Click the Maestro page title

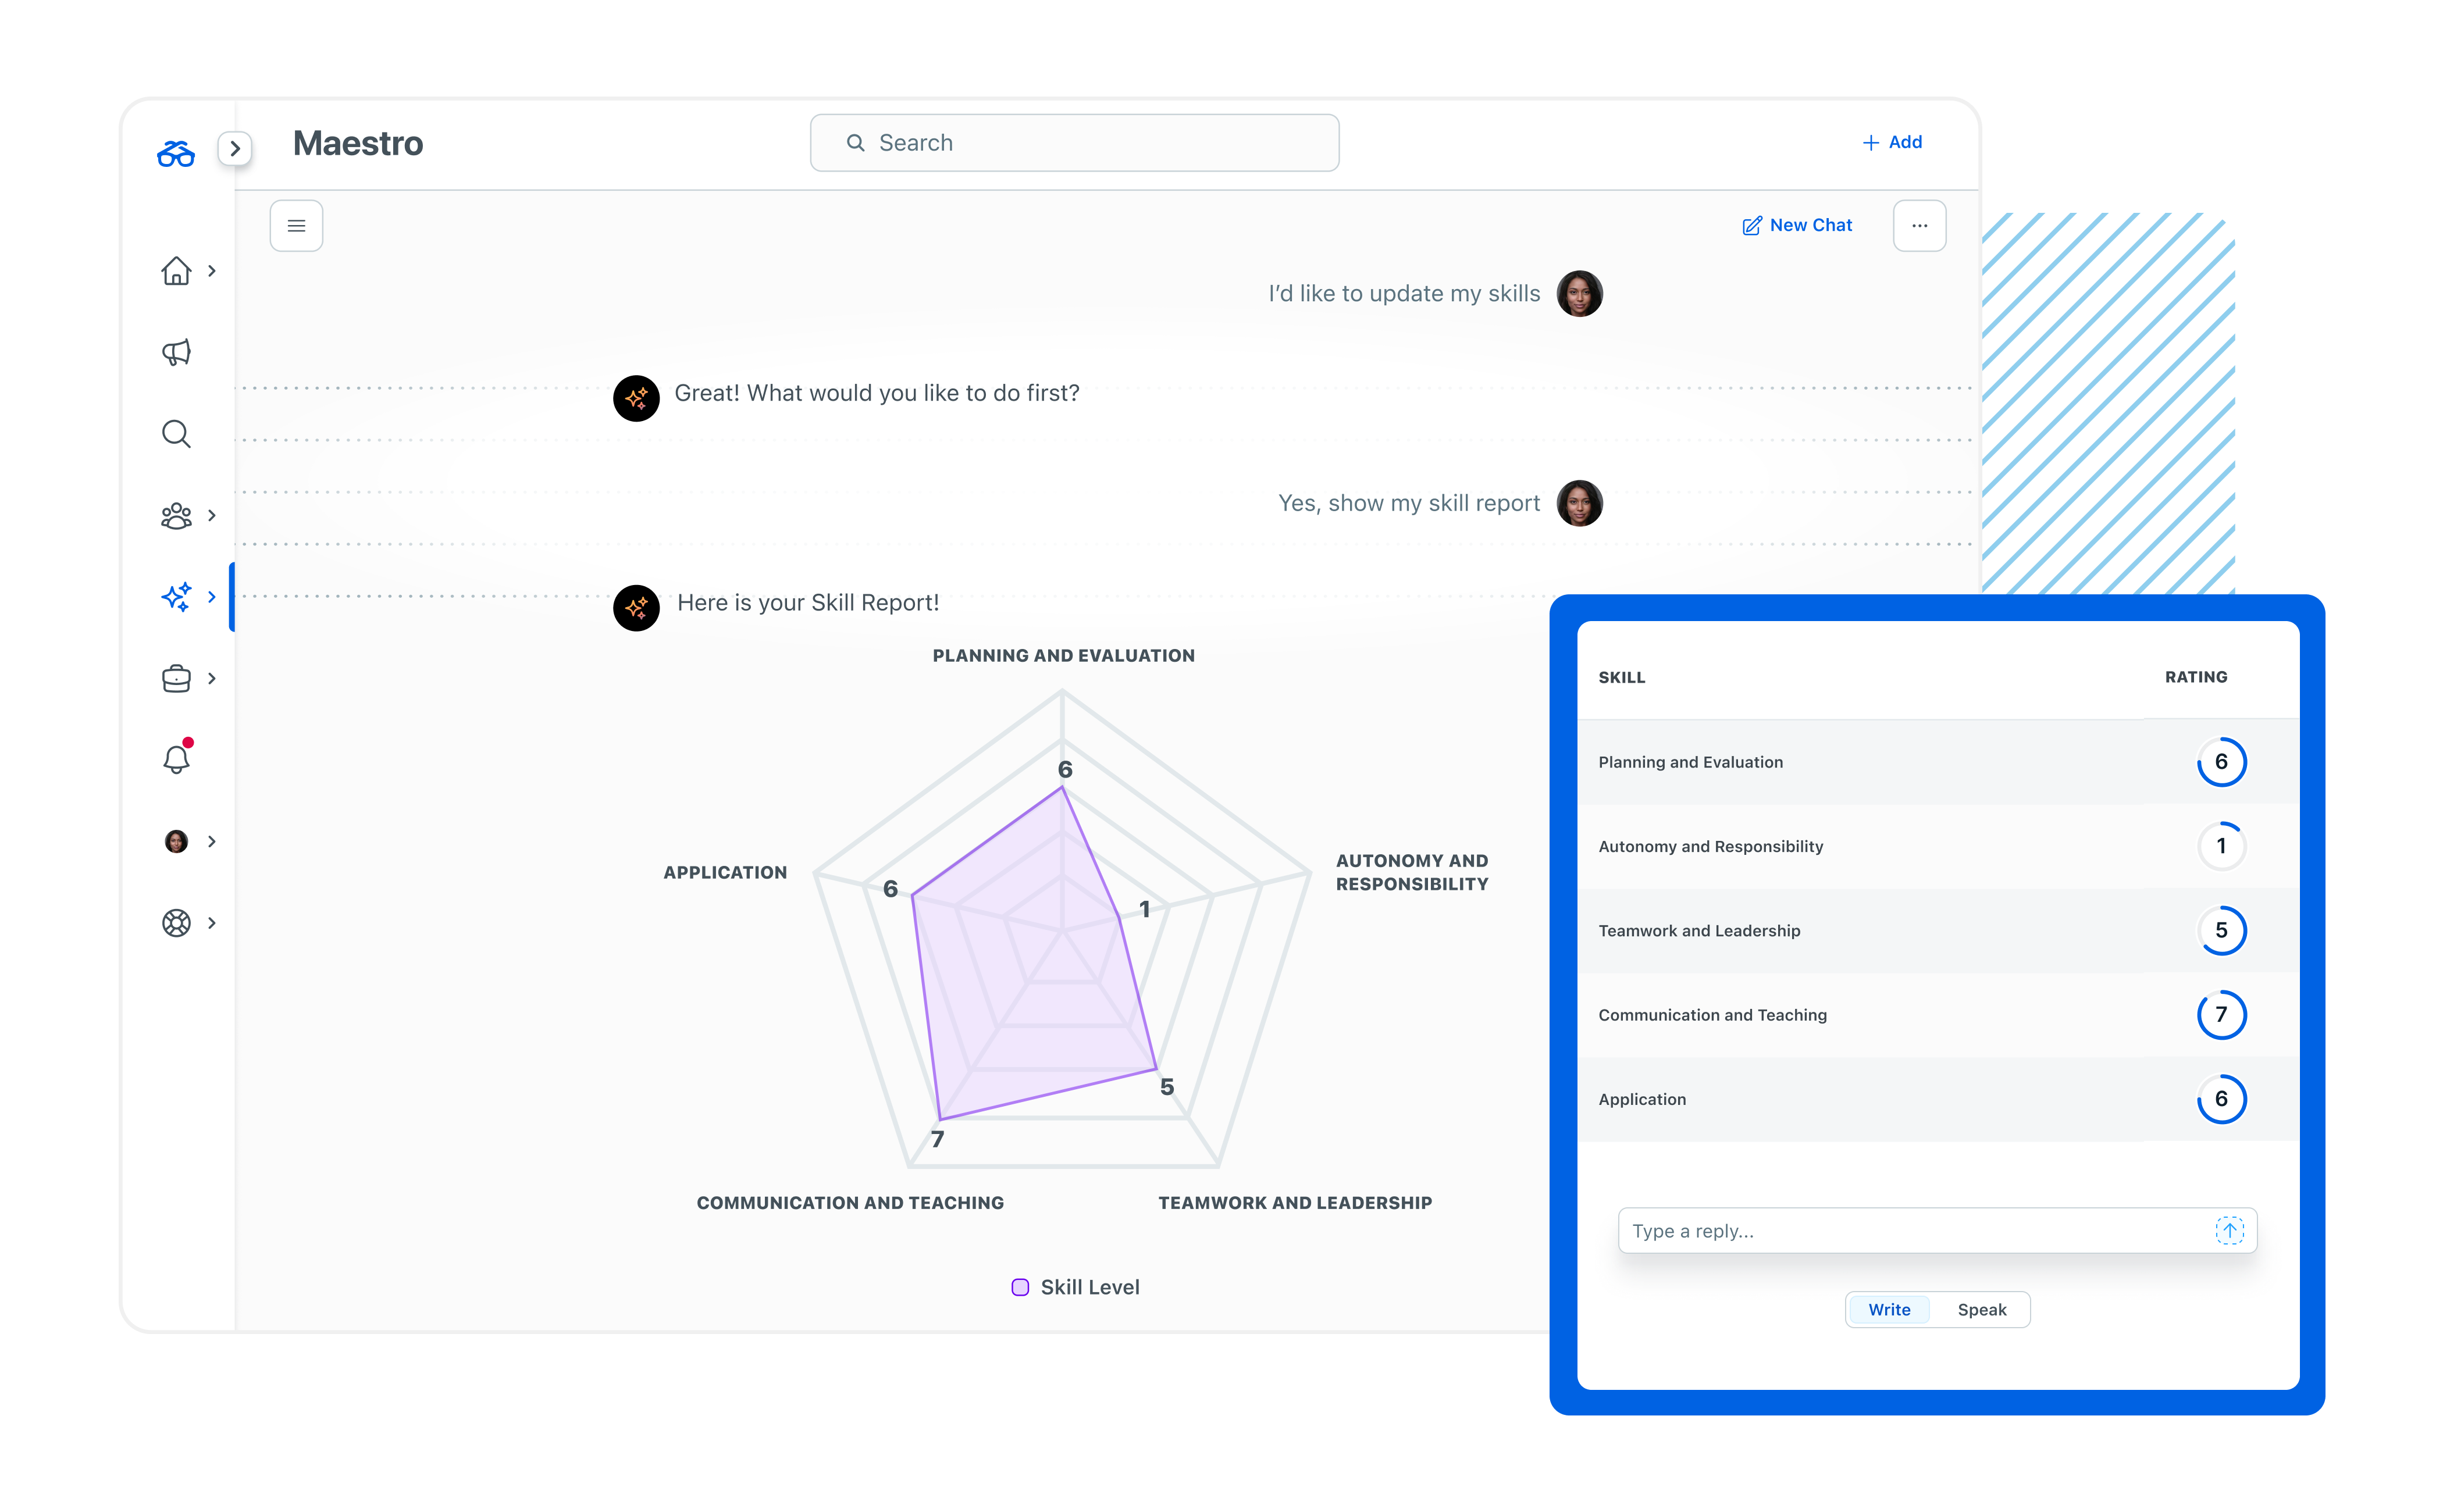358,143
